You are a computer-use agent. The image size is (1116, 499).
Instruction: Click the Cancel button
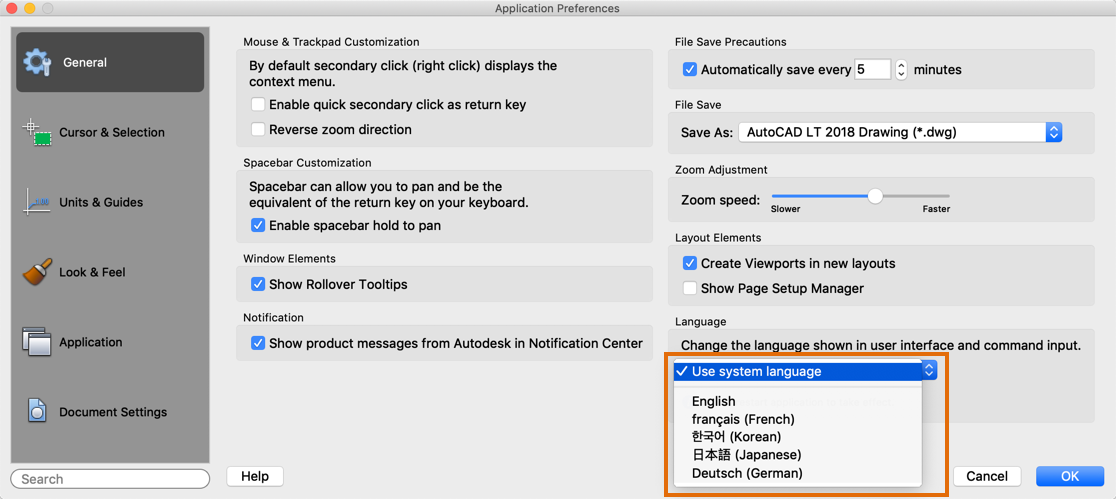(x=986, y=476)
